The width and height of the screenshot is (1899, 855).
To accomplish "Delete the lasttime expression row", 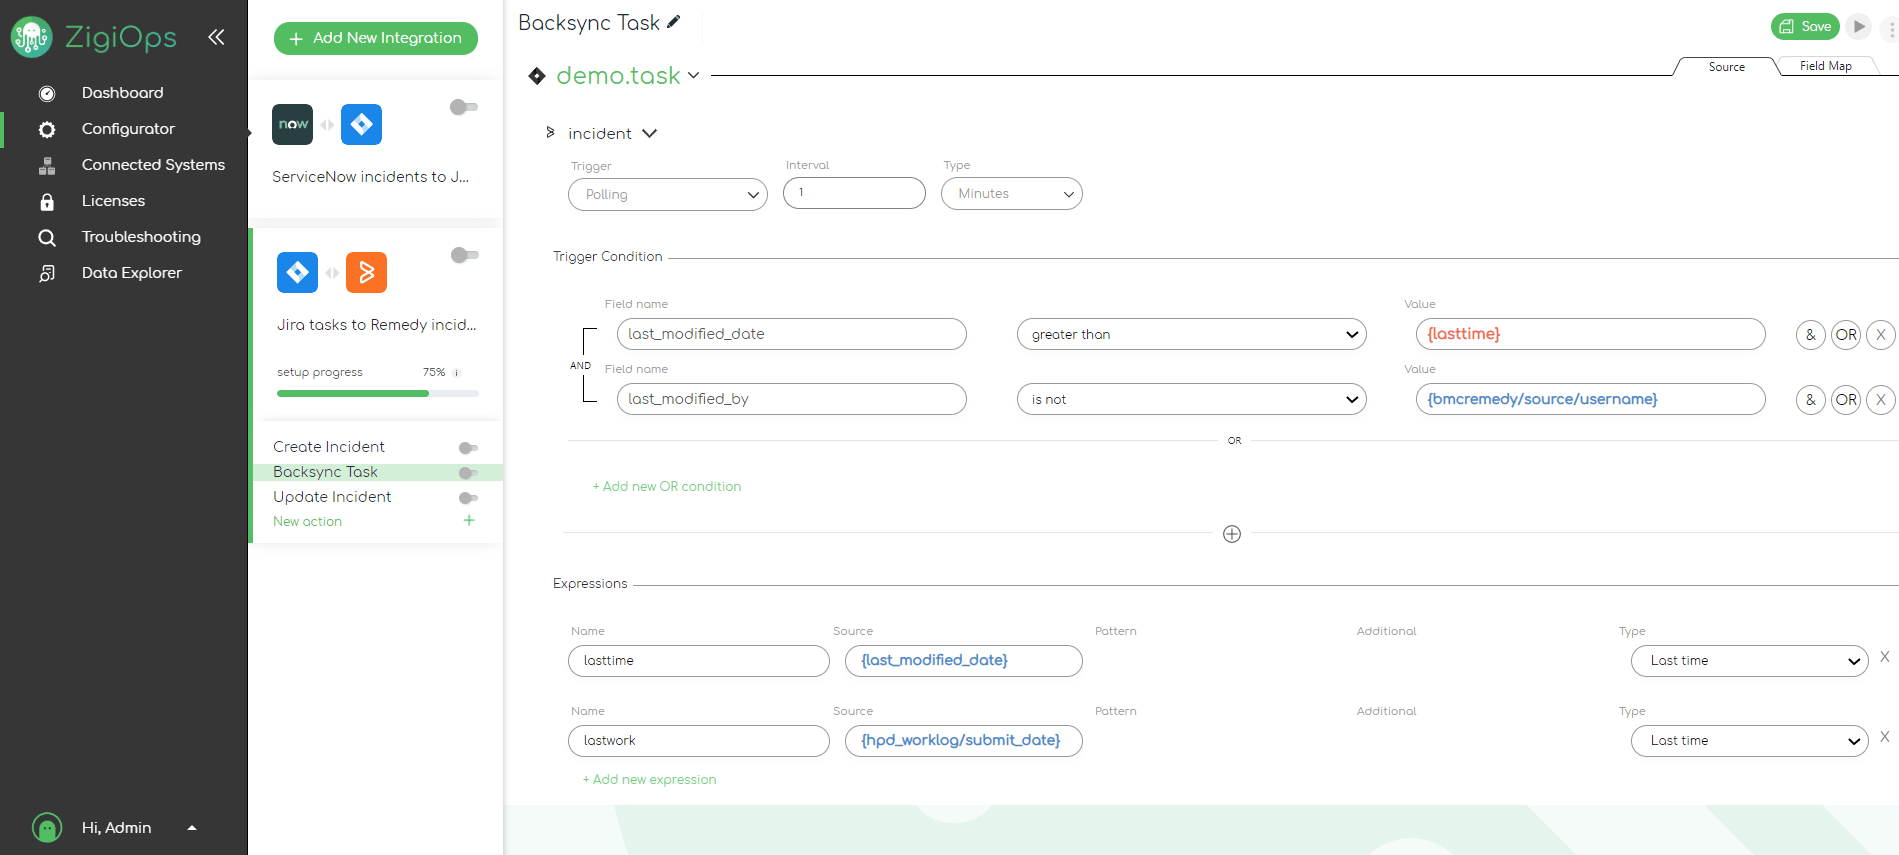I will click(1885, 657).
